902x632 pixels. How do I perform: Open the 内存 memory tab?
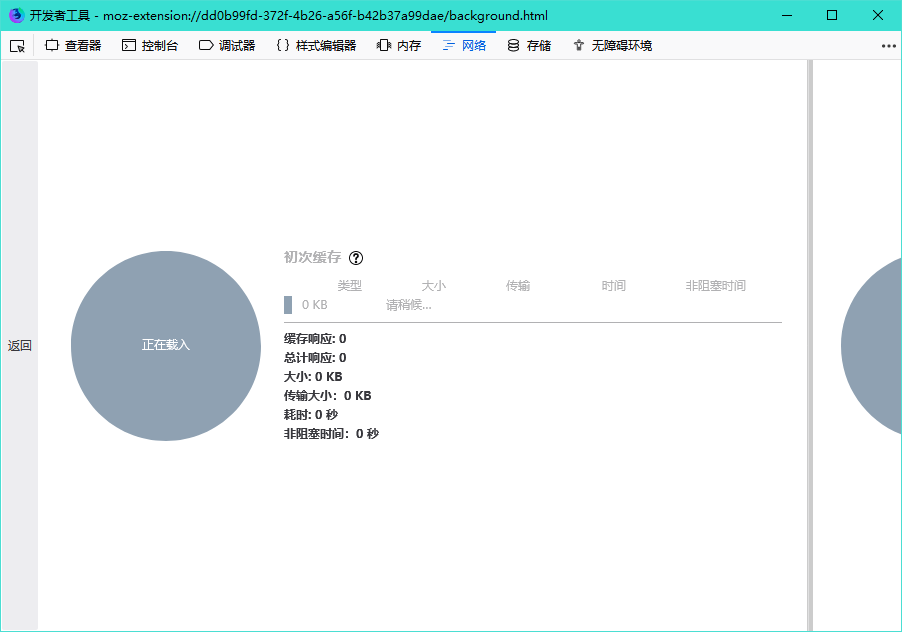tap(399, 46)
